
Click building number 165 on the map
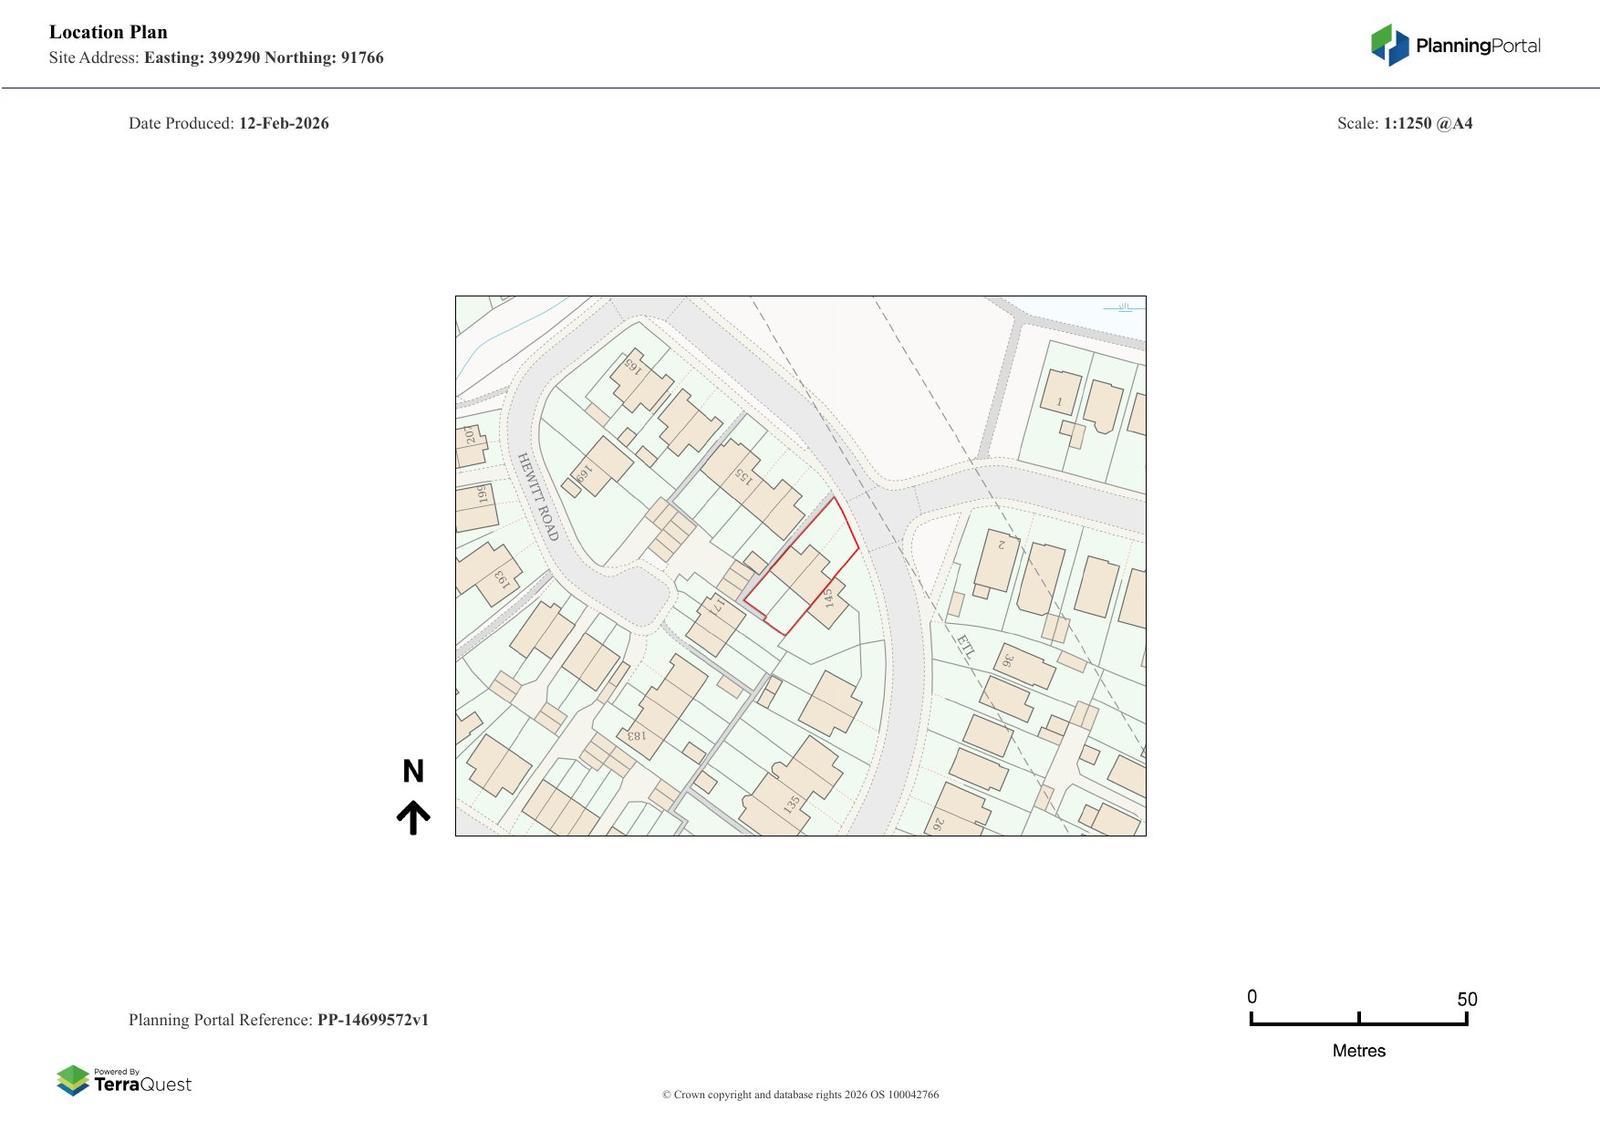click(632, 365)
